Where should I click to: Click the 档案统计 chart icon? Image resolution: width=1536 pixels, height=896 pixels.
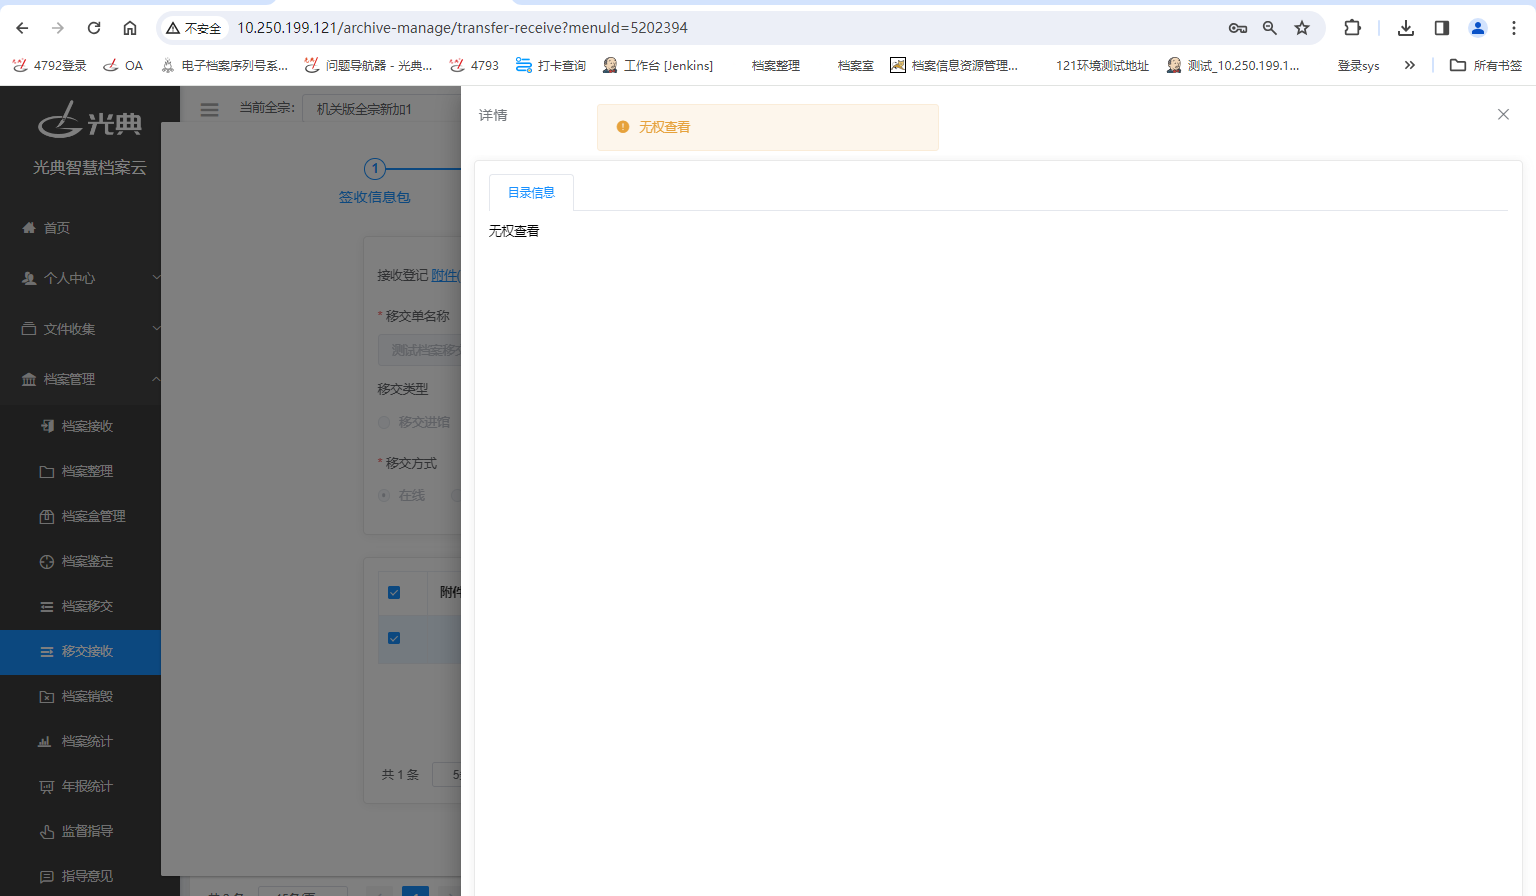(45, 741)
